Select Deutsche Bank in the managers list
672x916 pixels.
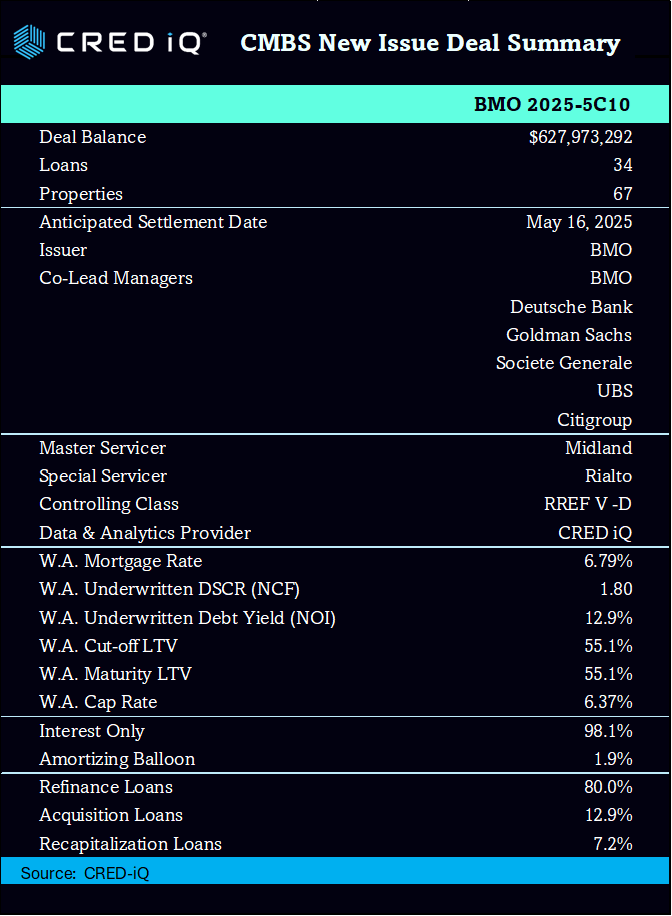(x=571, y=307)
